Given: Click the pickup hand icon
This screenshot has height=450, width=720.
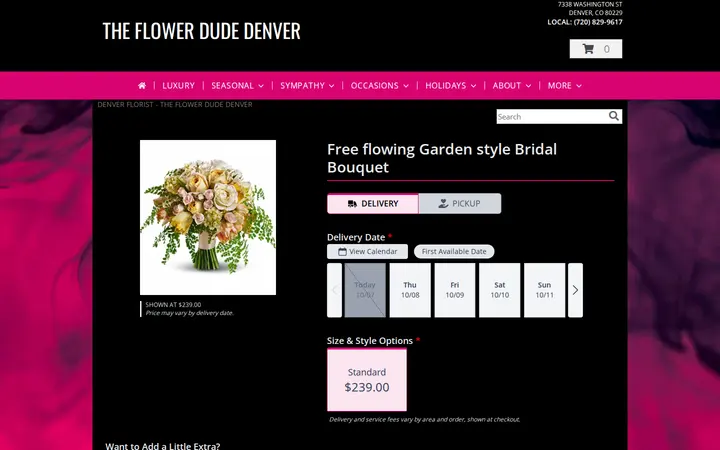Looking at the screenshot, I should pyautogui.click(x=443, y=203).
